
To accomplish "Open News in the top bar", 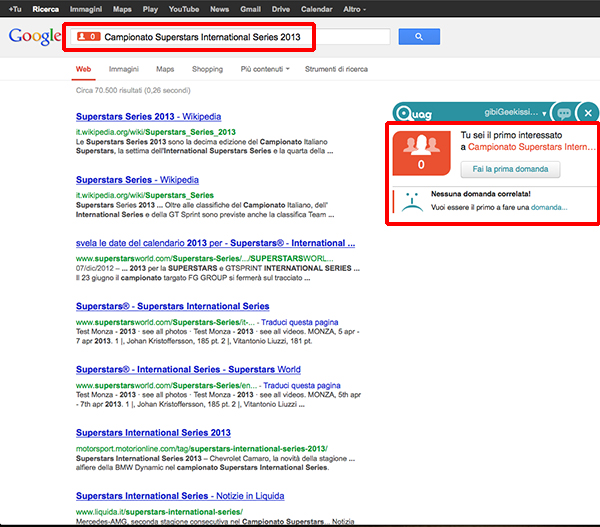I will click(219, 9).
